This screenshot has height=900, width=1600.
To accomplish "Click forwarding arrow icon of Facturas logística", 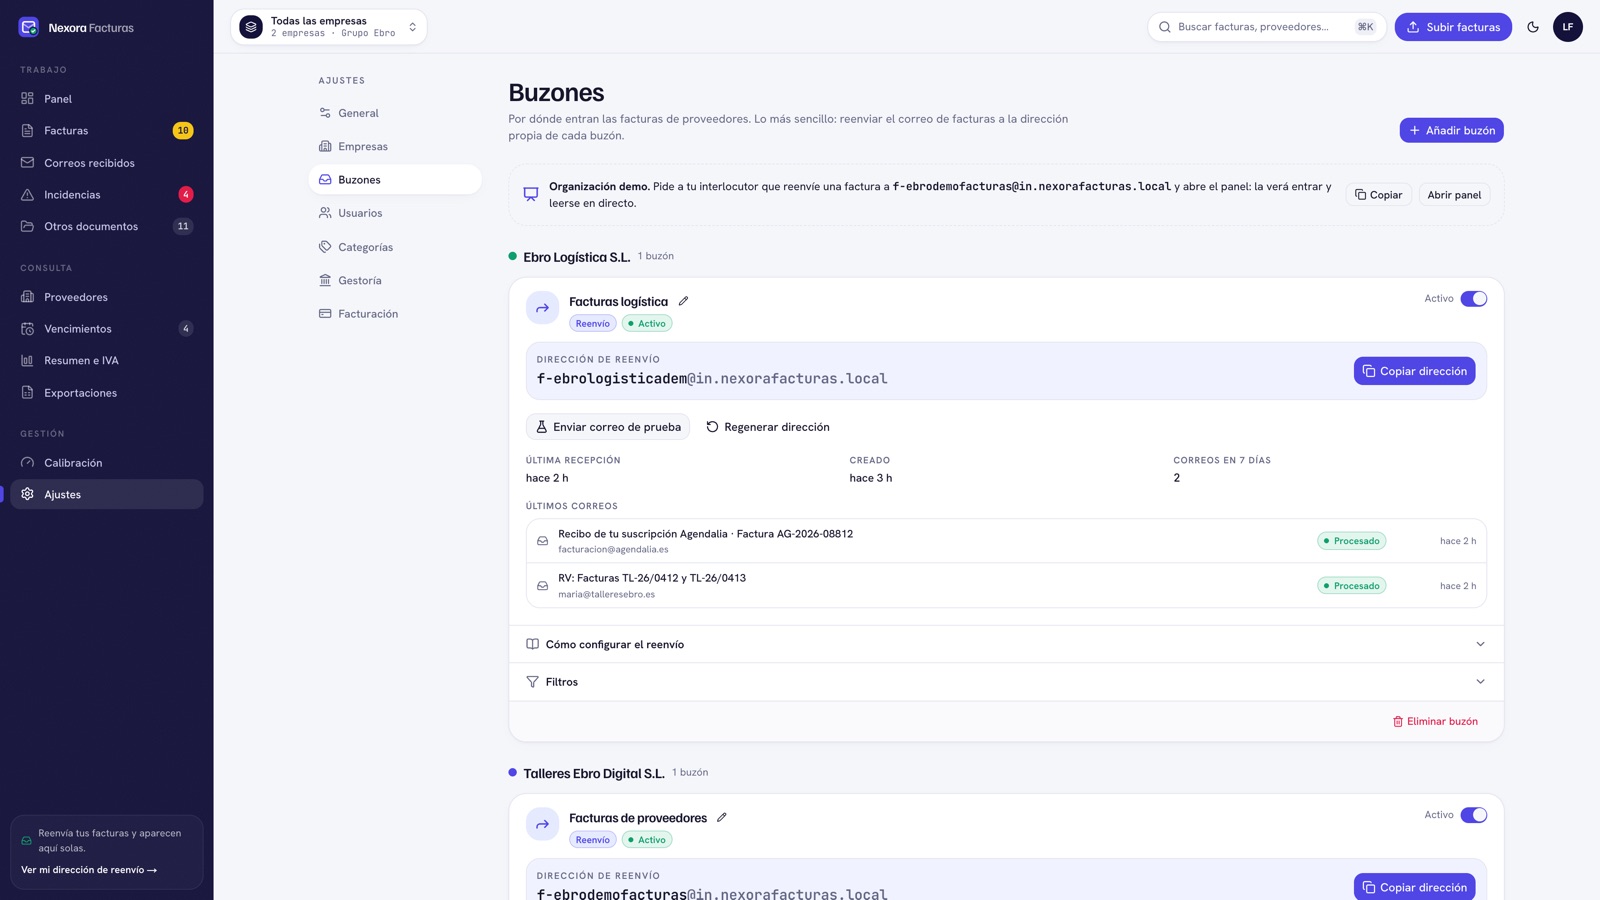I will (x=542, y=308).
